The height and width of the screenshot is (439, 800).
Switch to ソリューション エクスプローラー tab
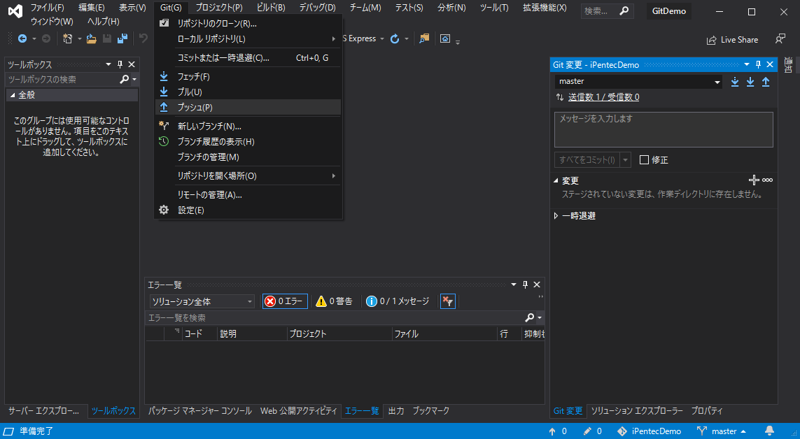click(637, 410)
